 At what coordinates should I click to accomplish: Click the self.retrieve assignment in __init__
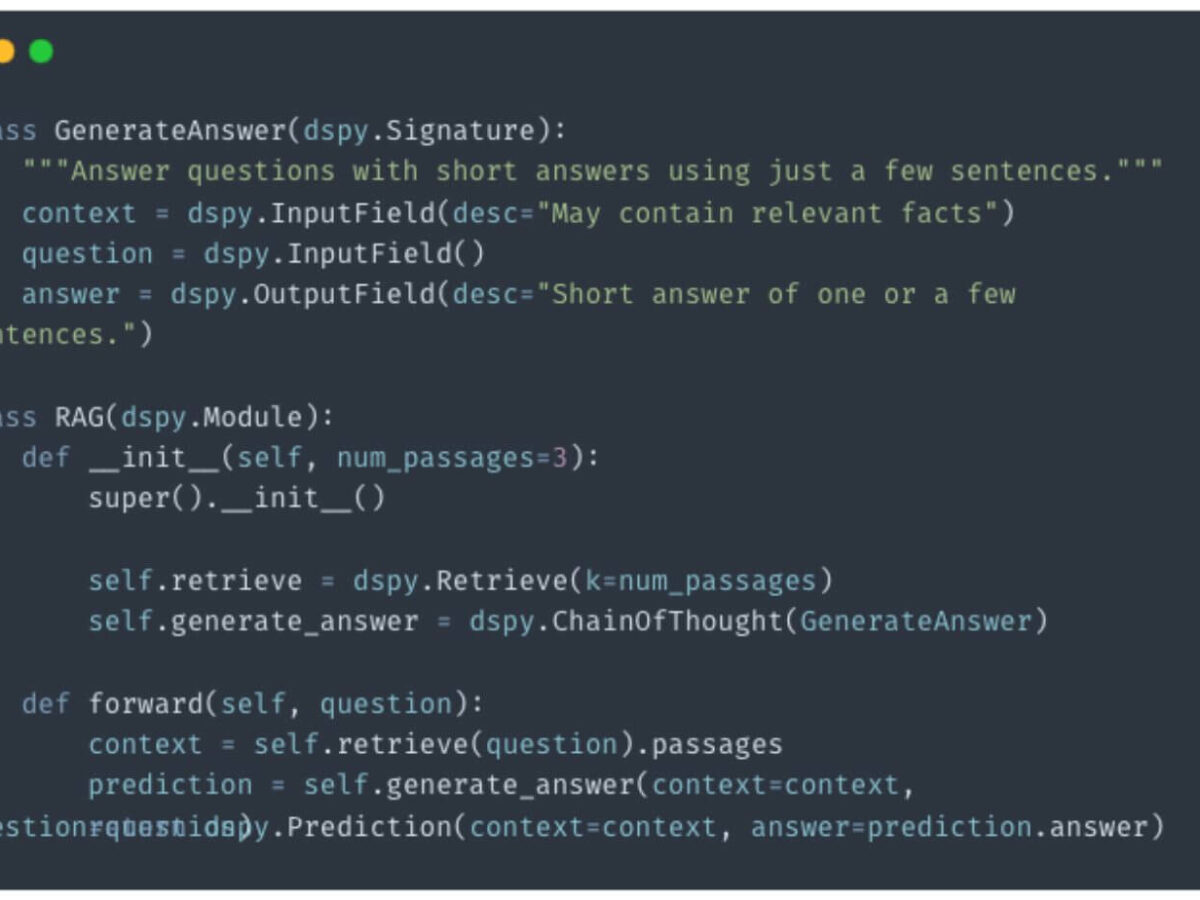tap(194, 581)
